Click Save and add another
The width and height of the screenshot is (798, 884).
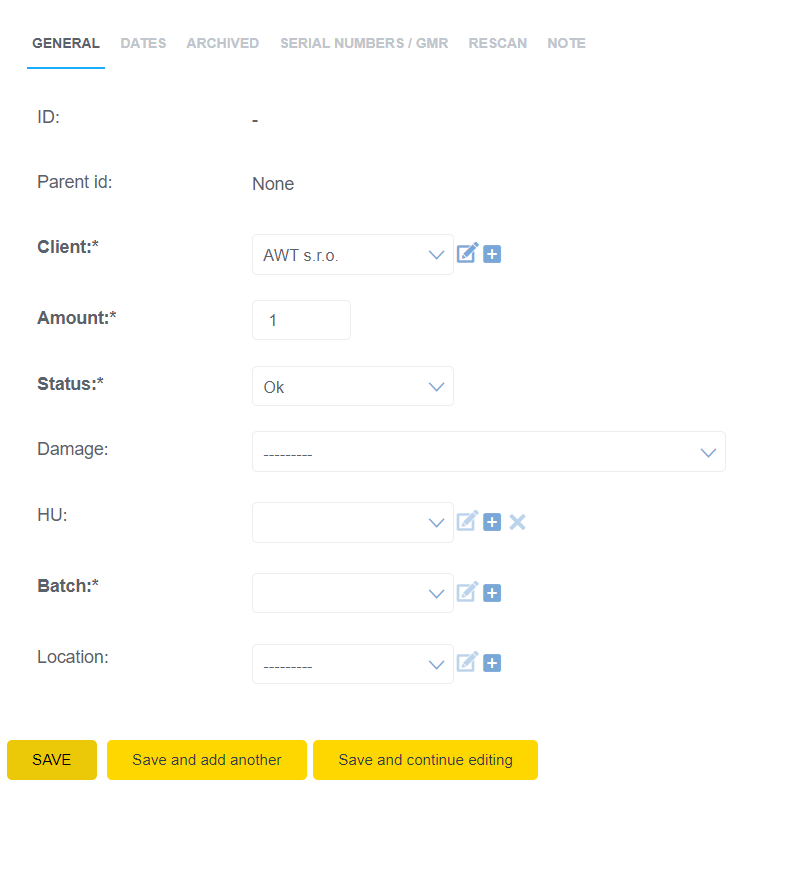point(207,760)
